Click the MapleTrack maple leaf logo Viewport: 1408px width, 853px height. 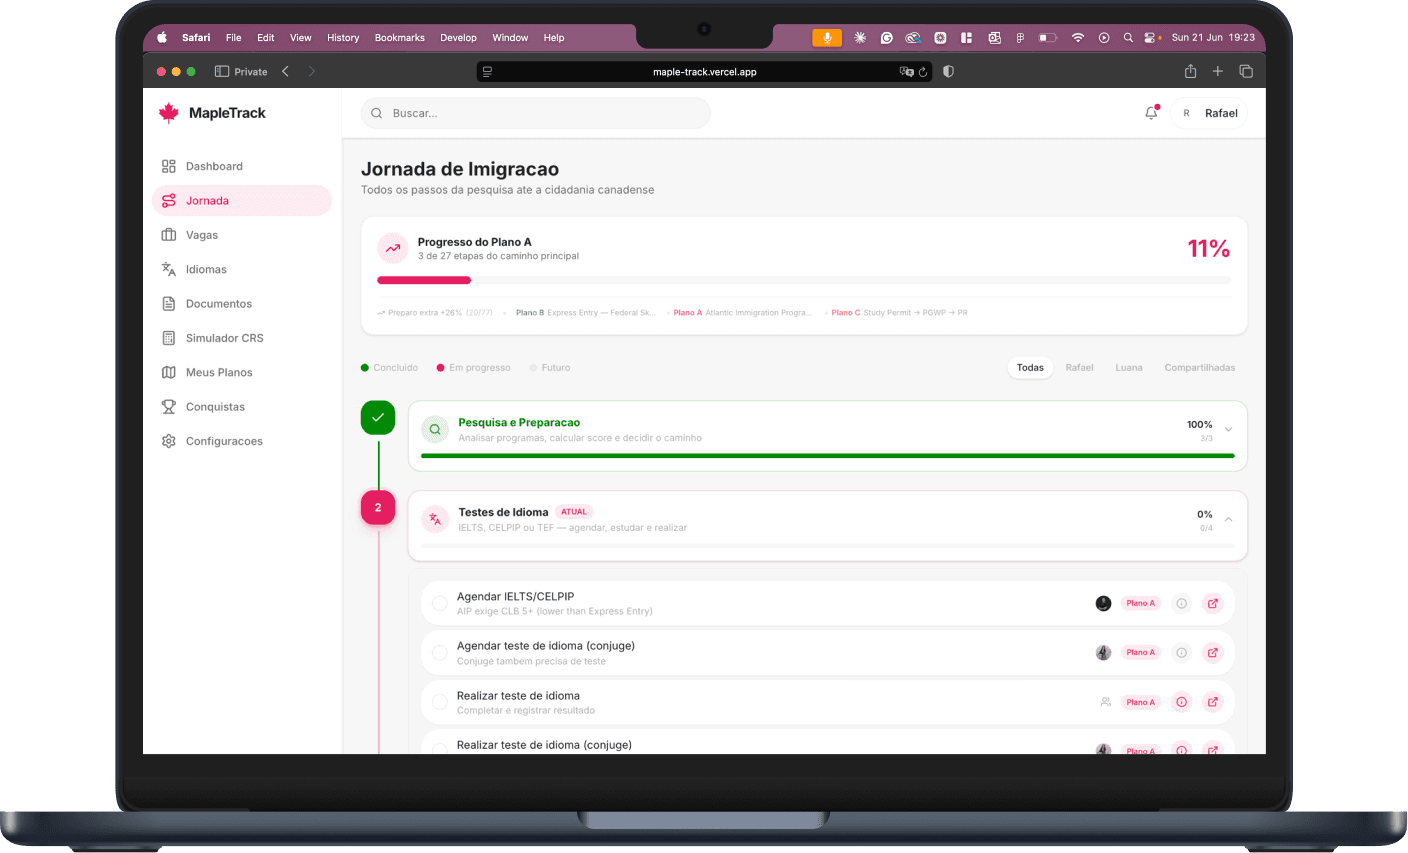point(169,113)
